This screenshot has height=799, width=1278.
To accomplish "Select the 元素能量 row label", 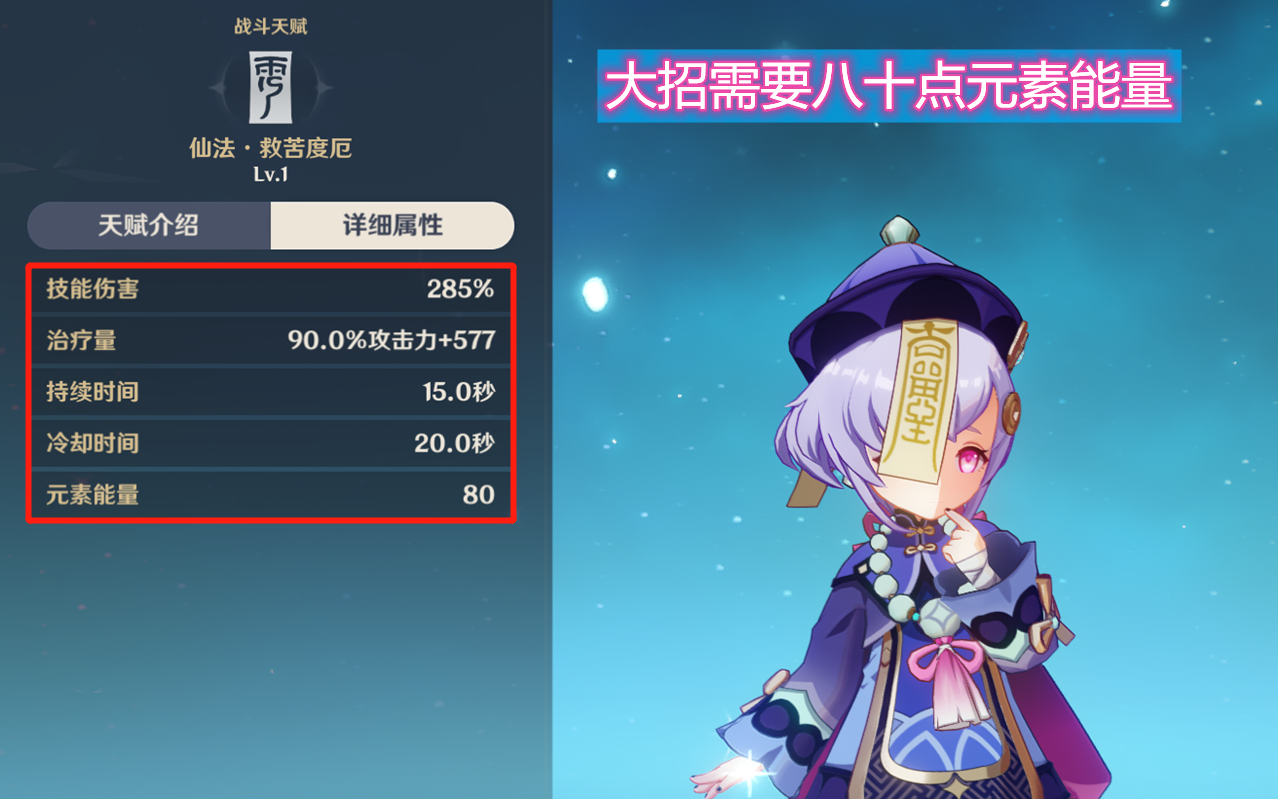I will pos(92,494).
